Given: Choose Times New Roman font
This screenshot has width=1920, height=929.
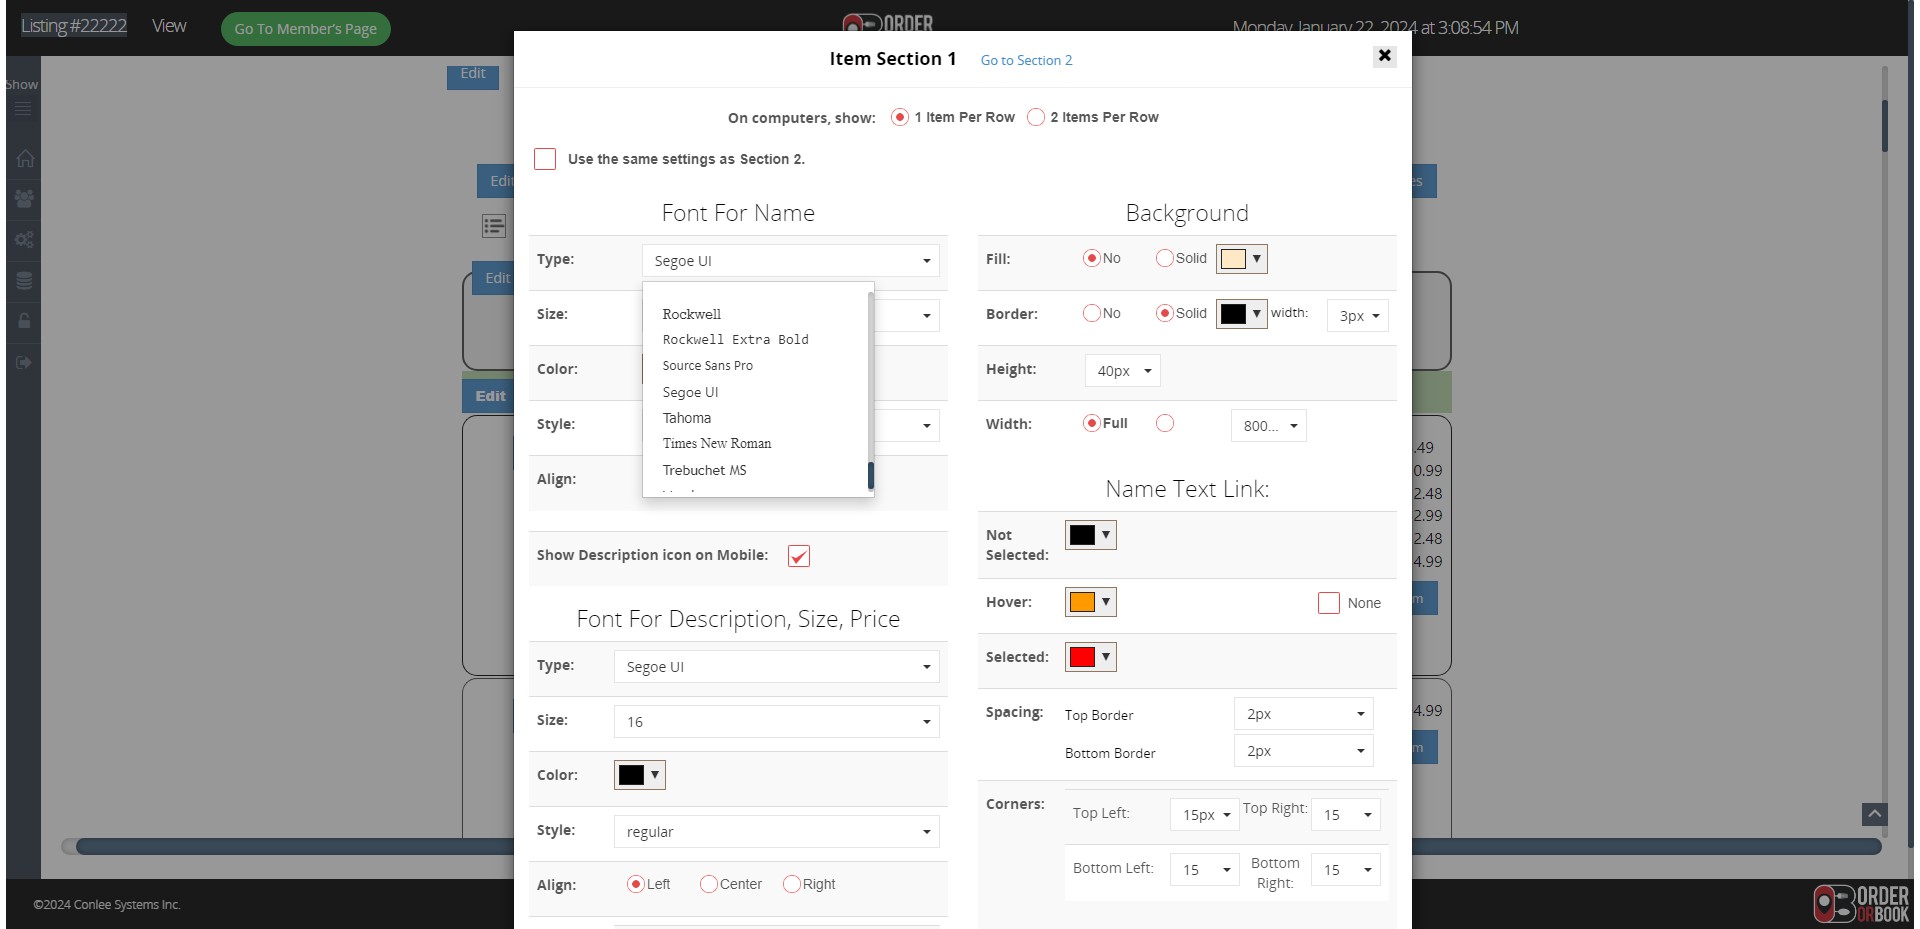Looking at the screenshot, I should [717, 444].
